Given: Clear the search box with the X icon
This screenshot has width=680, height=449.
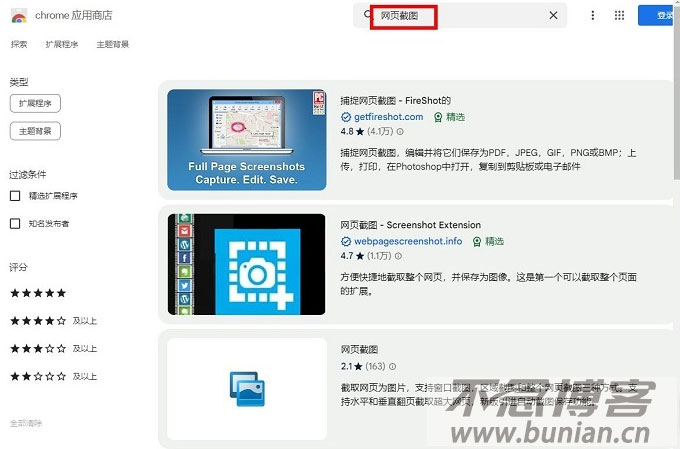Looking at the screenshot, I should [553, 16].
